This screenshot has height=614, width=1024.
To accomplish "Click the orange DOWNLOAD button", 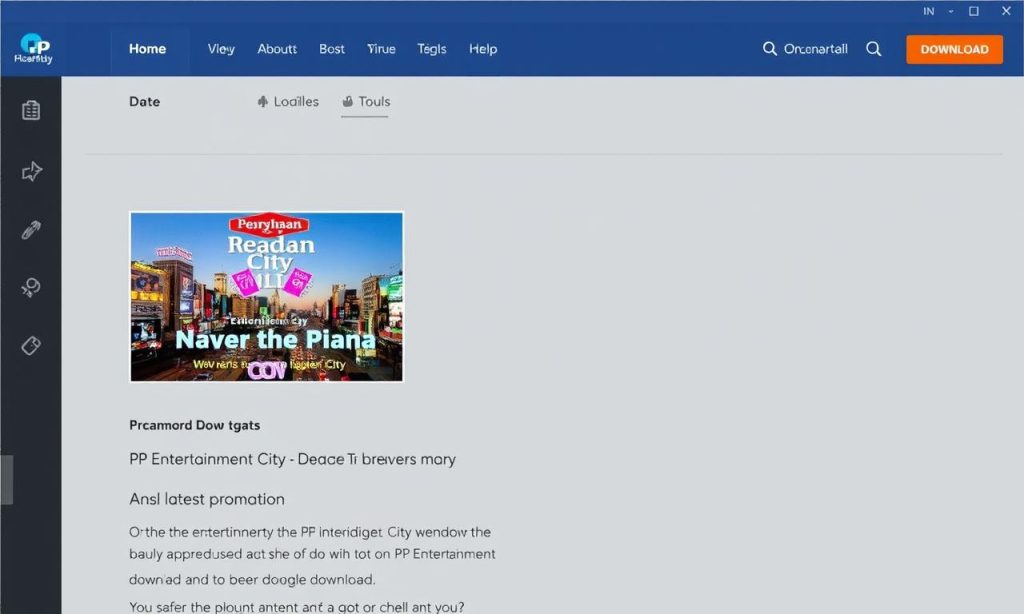I will 954,49.
